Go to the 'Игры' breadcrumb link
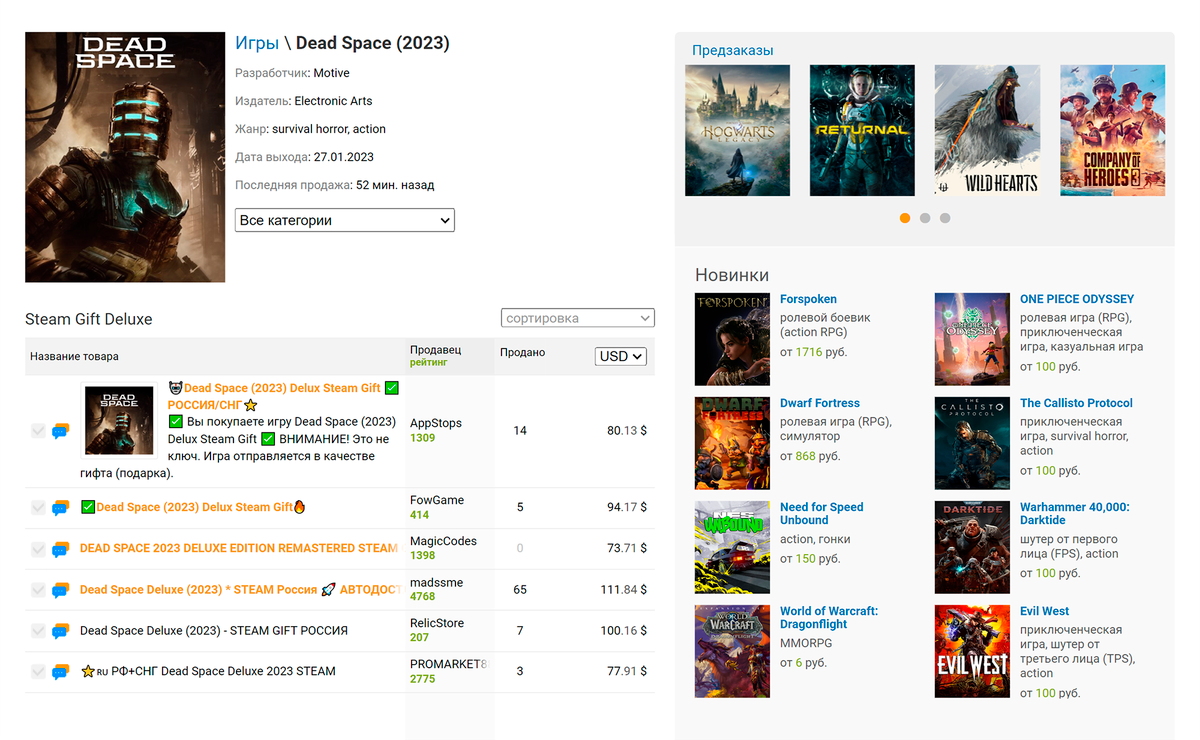Image resolution: width=1200 pixels, height=740 pixels. point(257,43)
